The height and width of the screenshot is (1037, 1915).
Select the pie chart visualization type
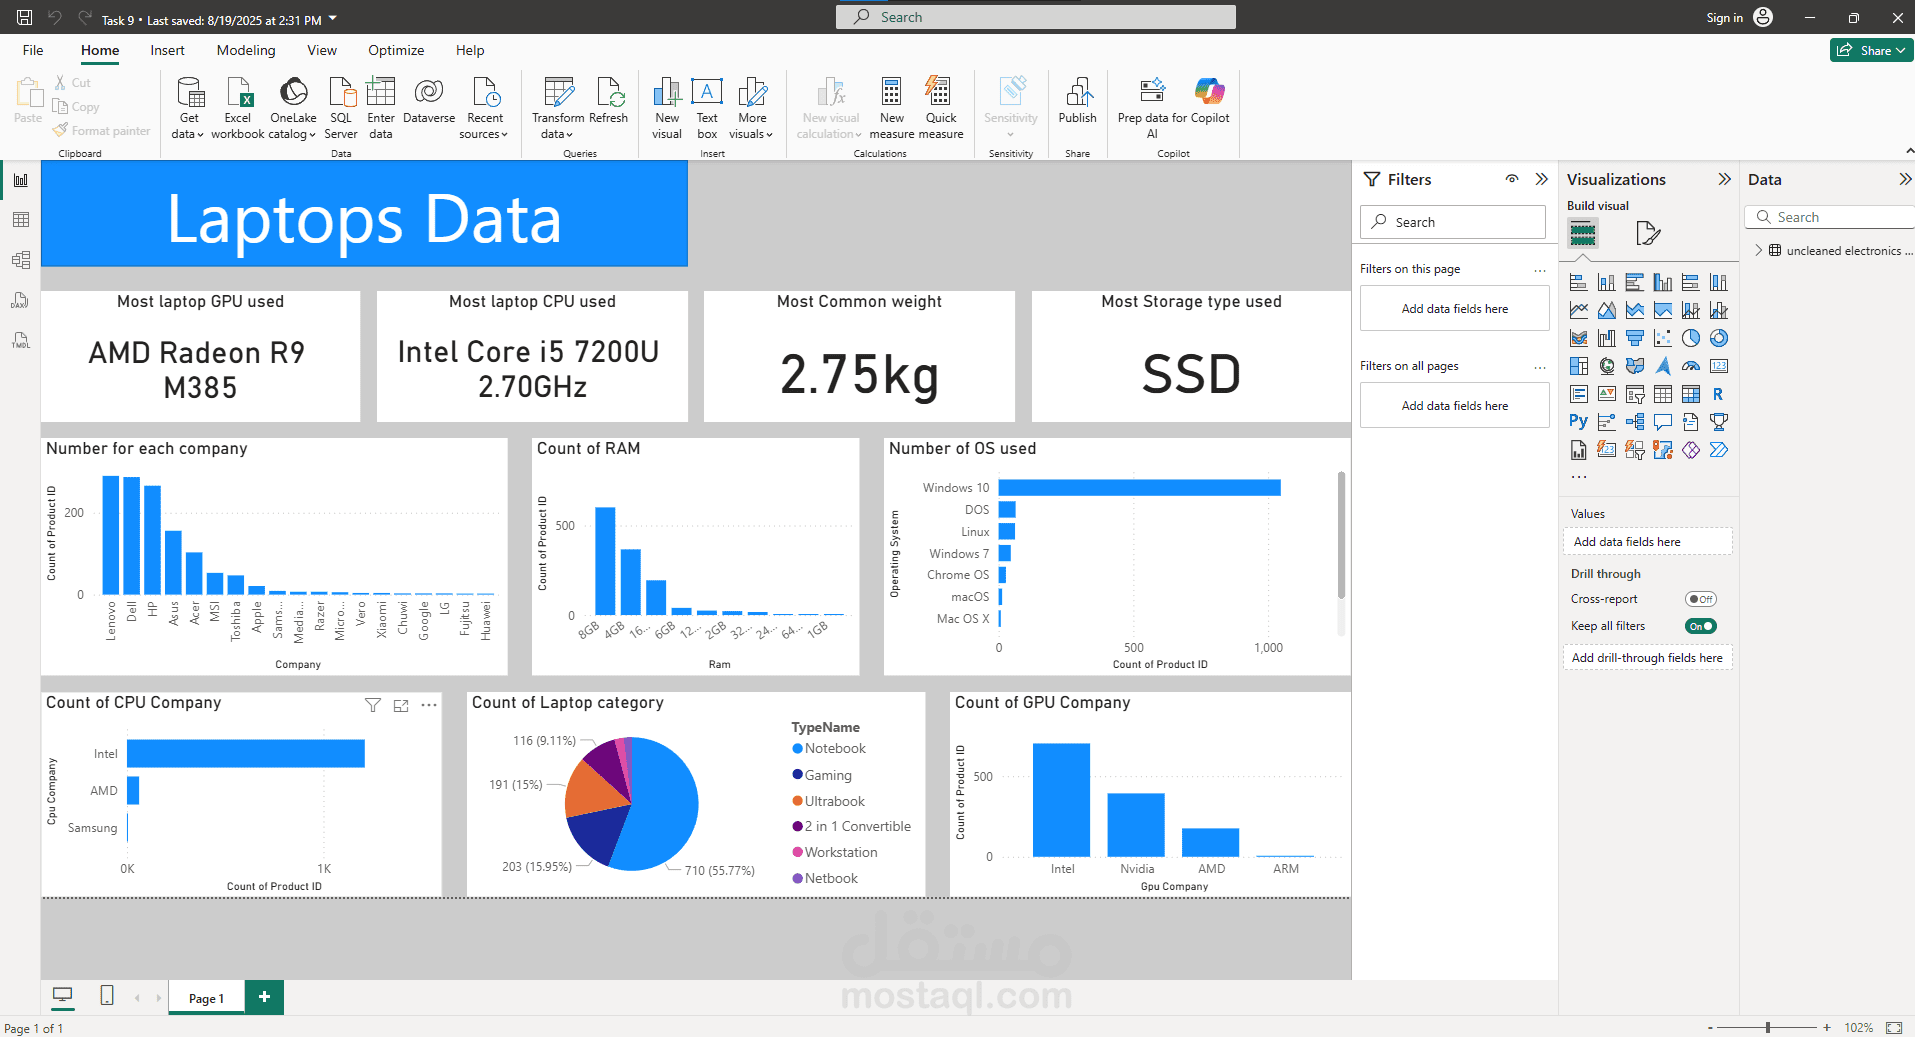click(1690, 338)
